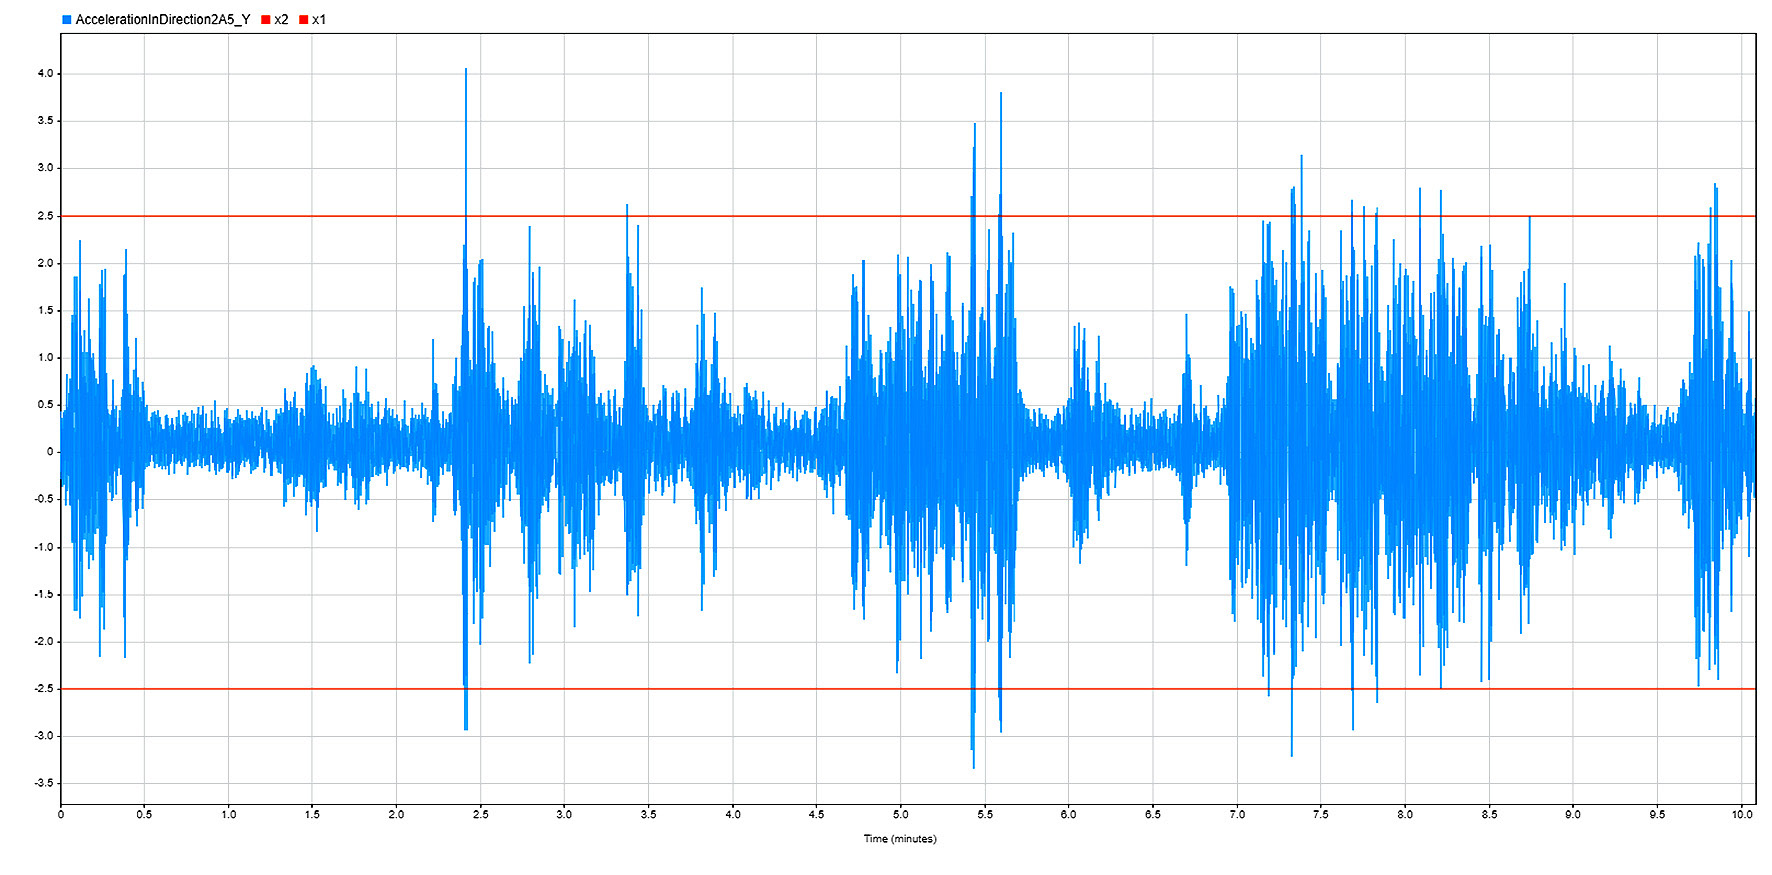The image size is (1772, 875).
Task: Click the deepest negative spike near 5.4 minutes
Action: click(x=974, y=765)
